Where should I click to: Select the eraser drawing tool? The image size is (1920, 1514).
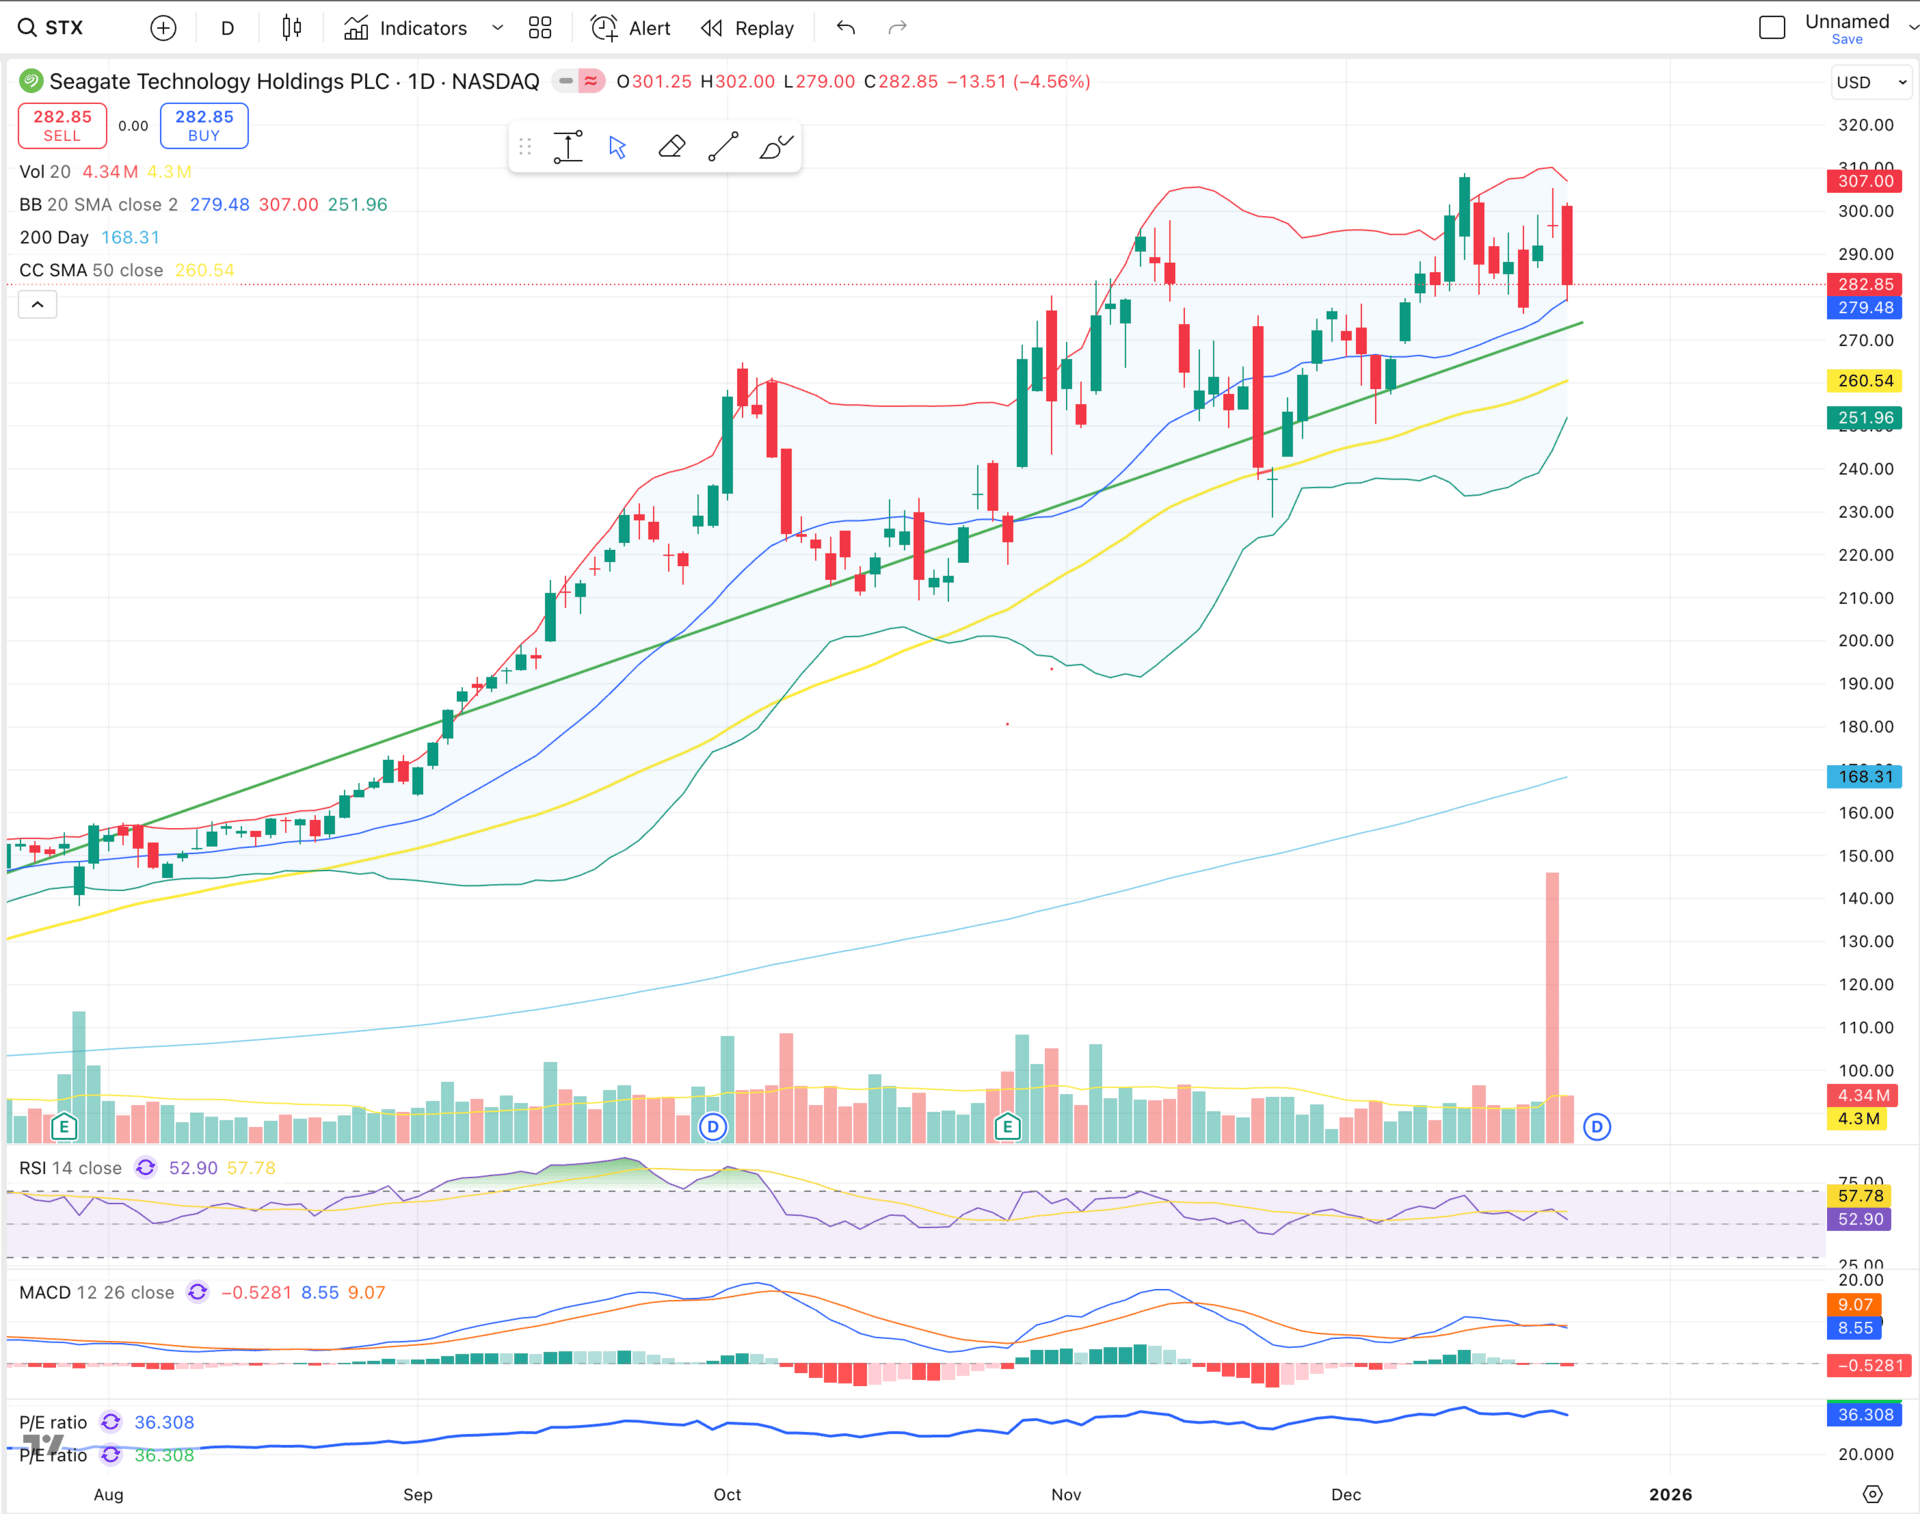[x=671, y=147]
